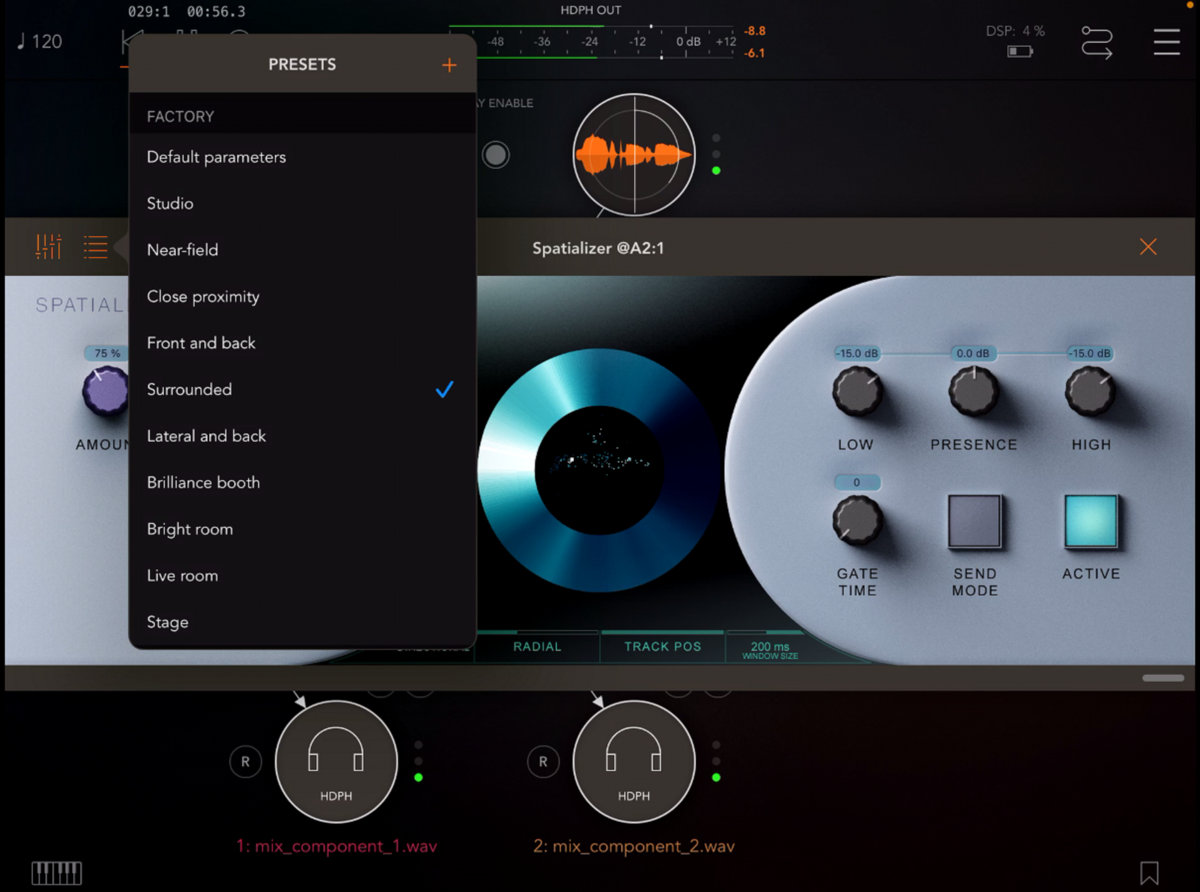Tap the HDPH headphone output for mix_component_1.wav
Viewport: 1200px width, 892px height.
[337, 762]
